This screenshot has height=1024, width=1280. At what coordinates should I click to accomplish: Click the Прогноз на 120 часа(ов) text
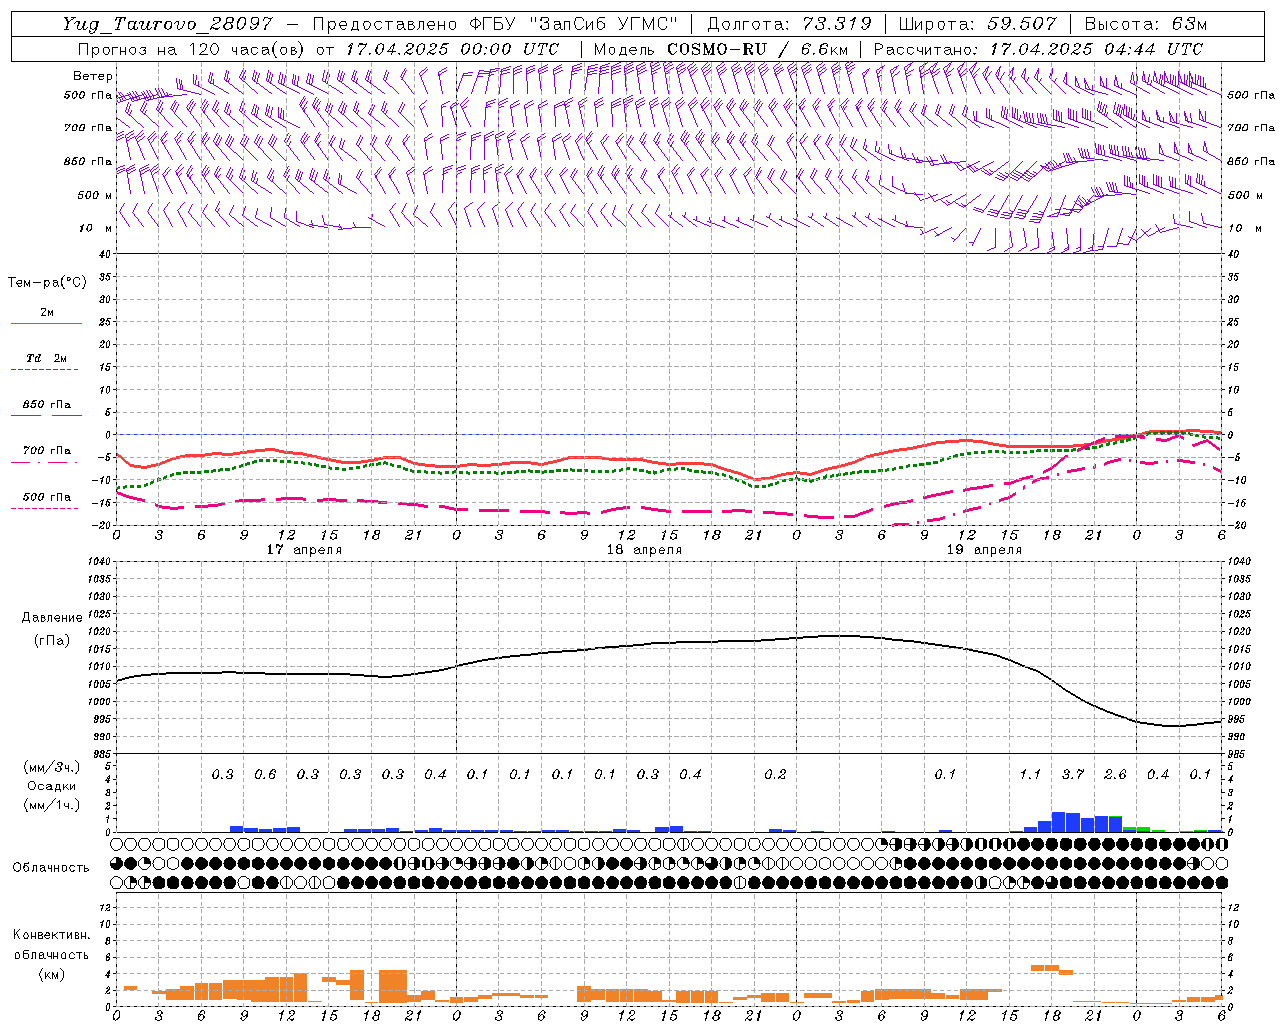(192, 49)
